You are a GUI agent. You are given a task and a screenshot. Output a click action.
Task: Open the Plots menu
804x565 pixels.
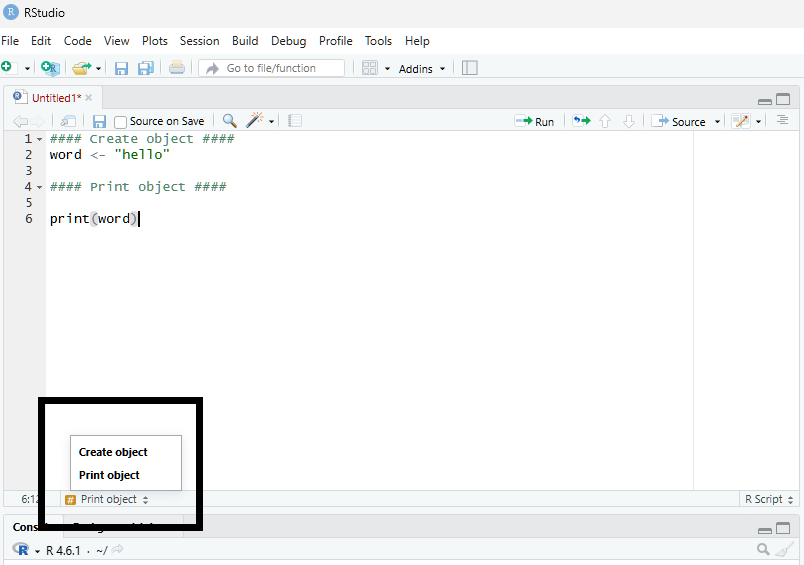(x=155, y=41)
